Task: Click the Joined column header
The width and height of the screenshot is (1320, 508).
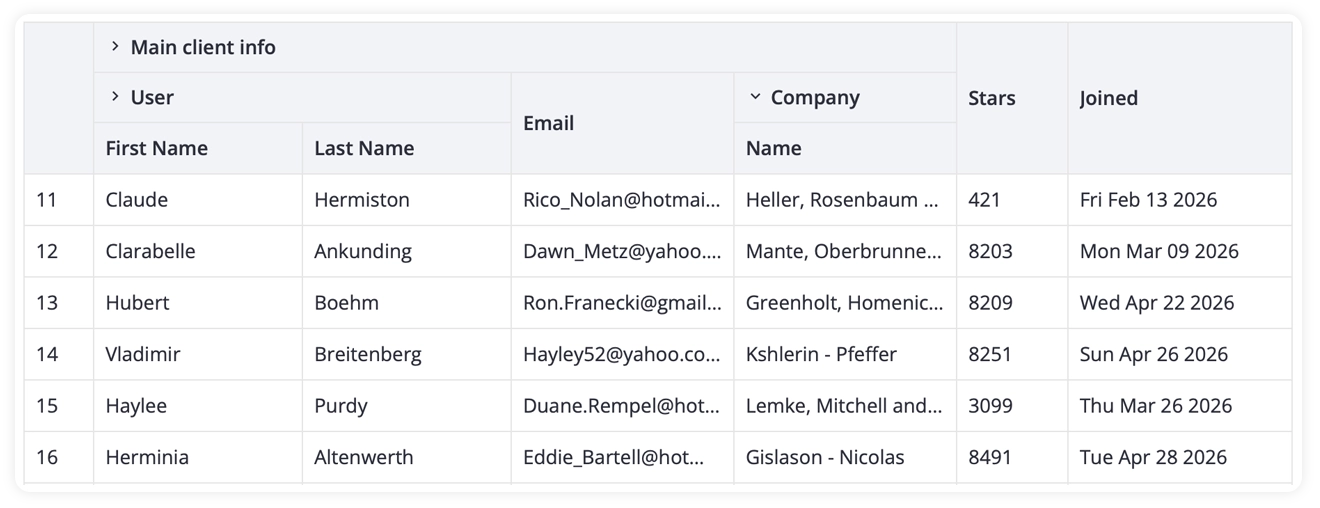Action: [1109, 98]
